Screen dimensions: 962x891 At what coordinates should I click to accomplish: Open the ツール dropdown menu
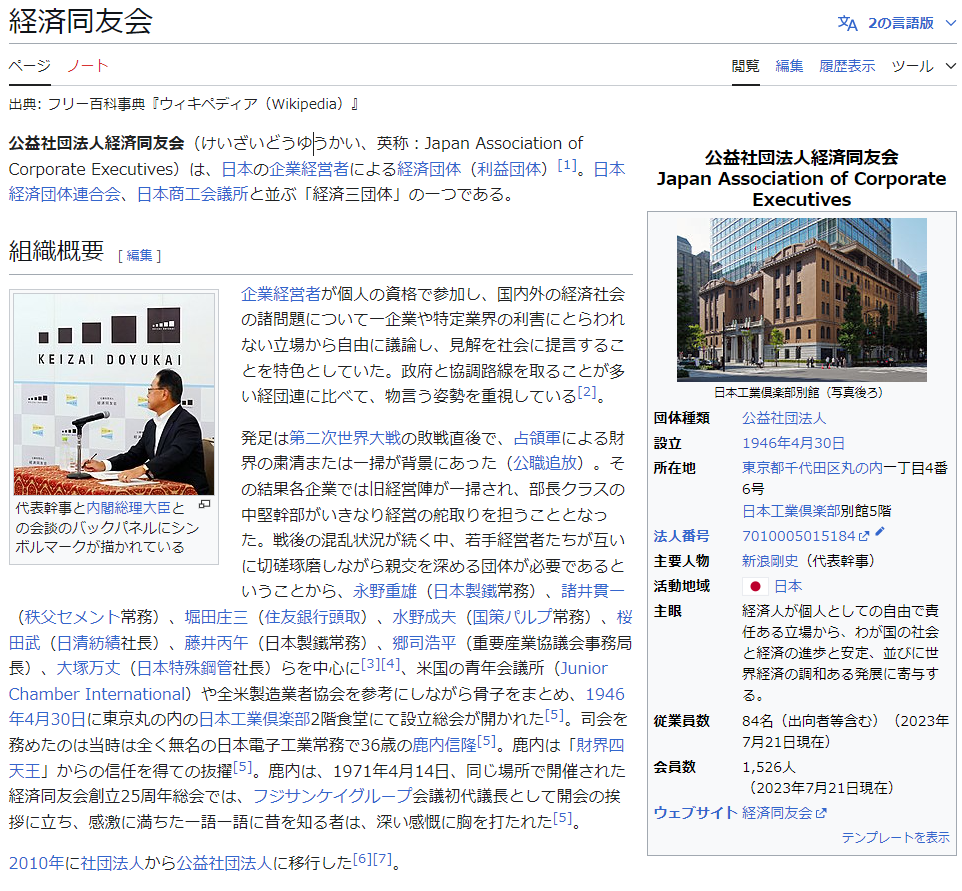click(925, 66)
